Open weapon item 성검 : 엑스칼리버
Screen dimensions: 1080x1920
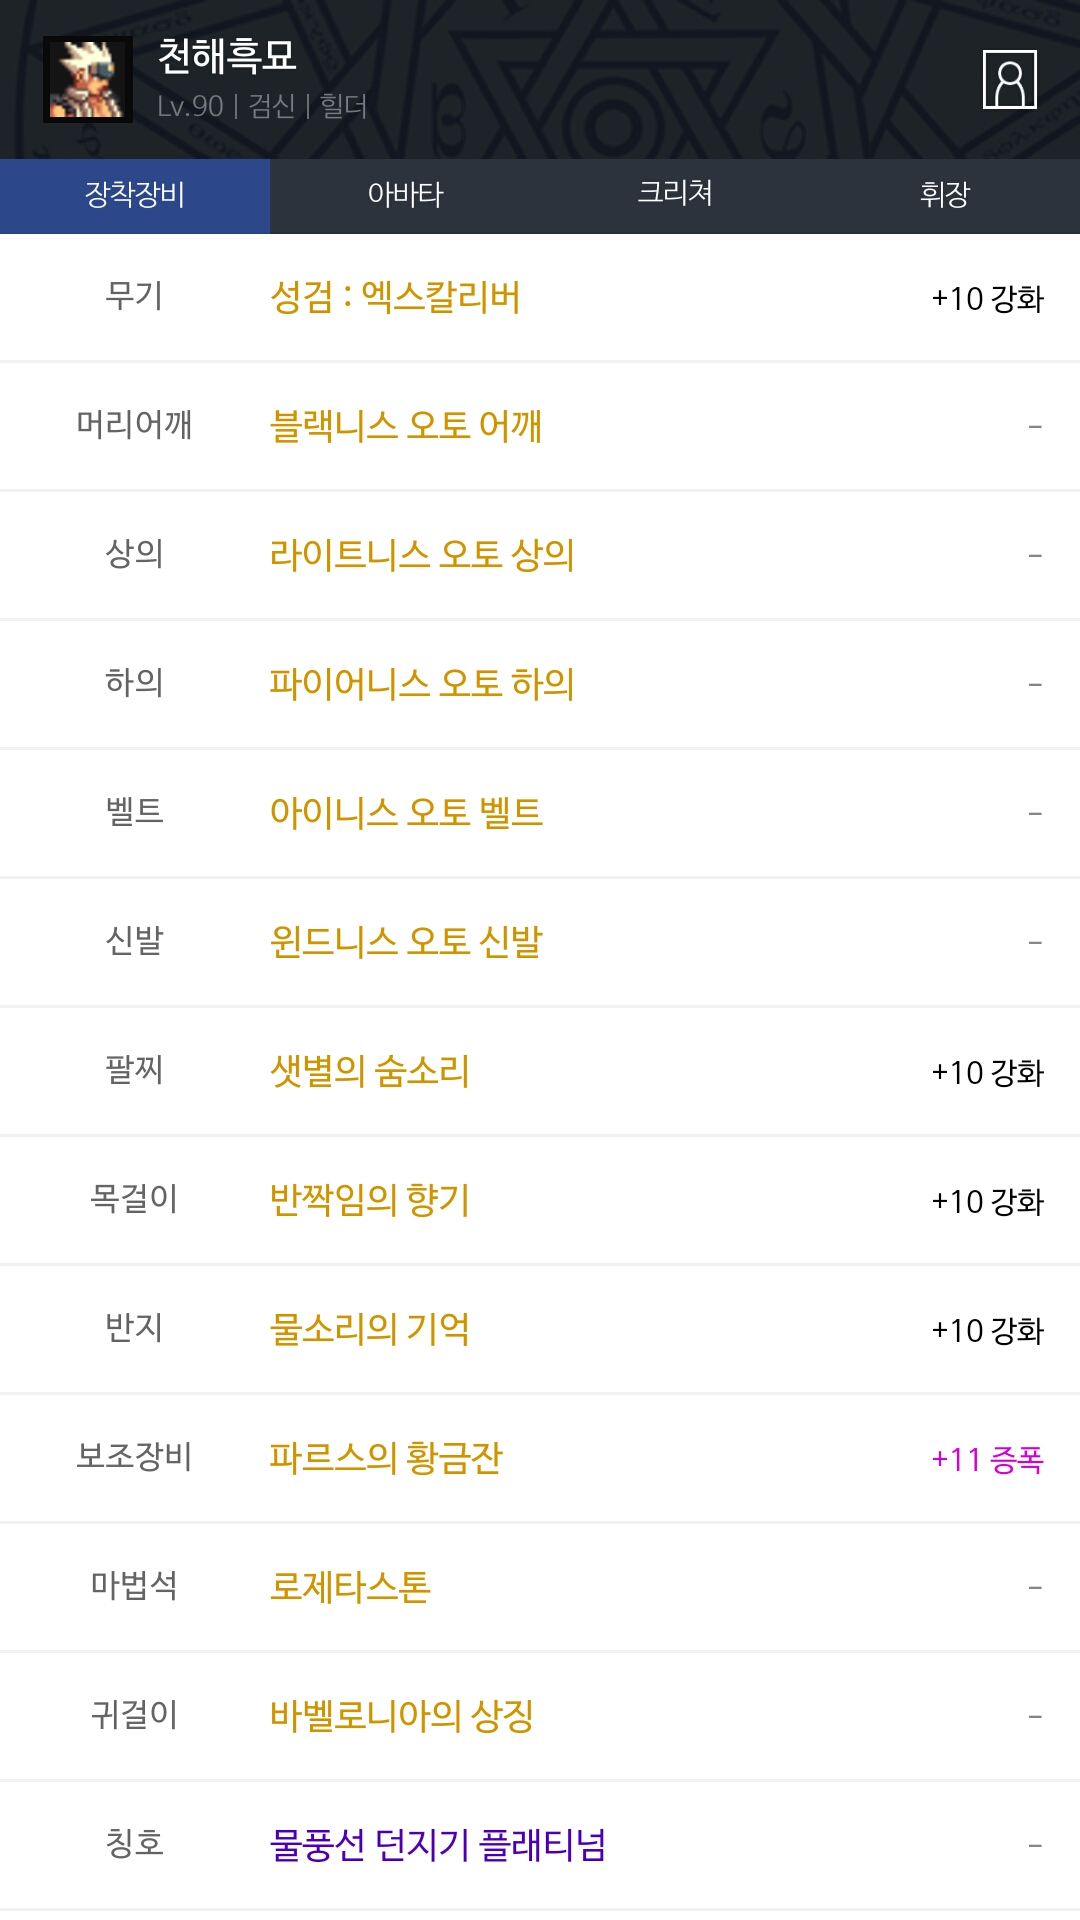[395, 298]
